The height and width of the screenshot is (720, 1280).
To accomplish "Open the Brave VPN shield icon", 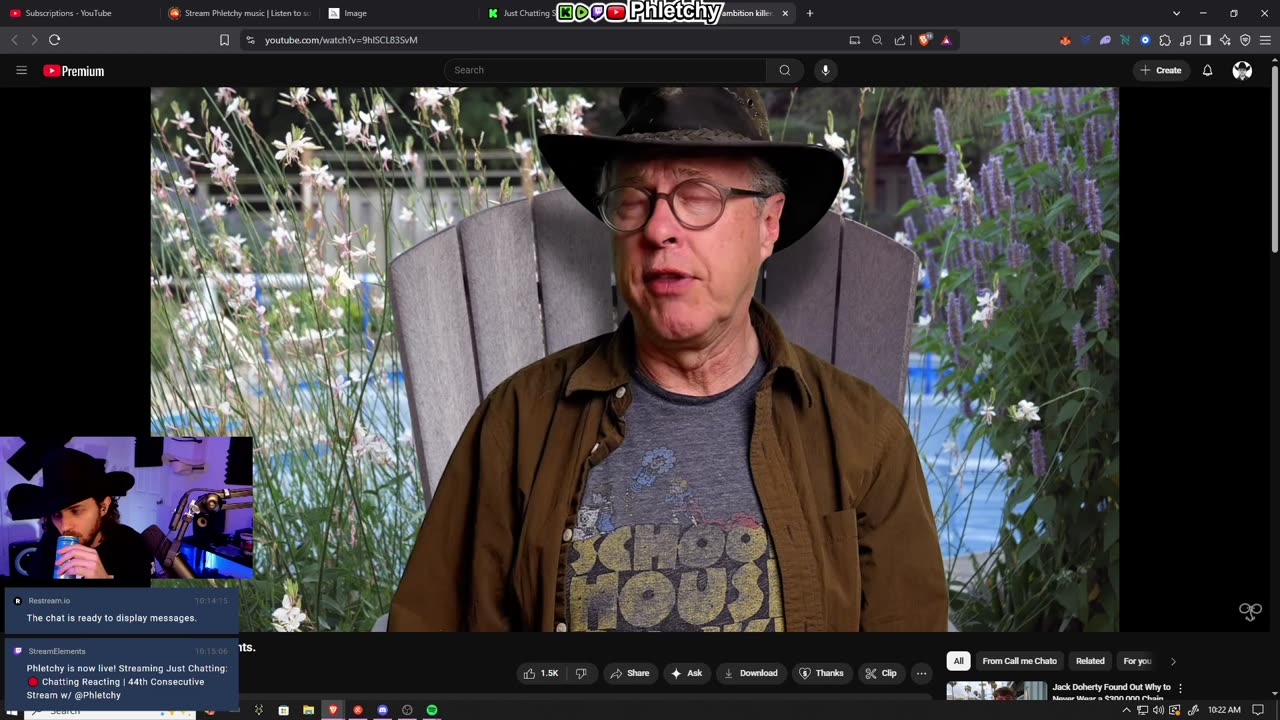I will 1245,40.
